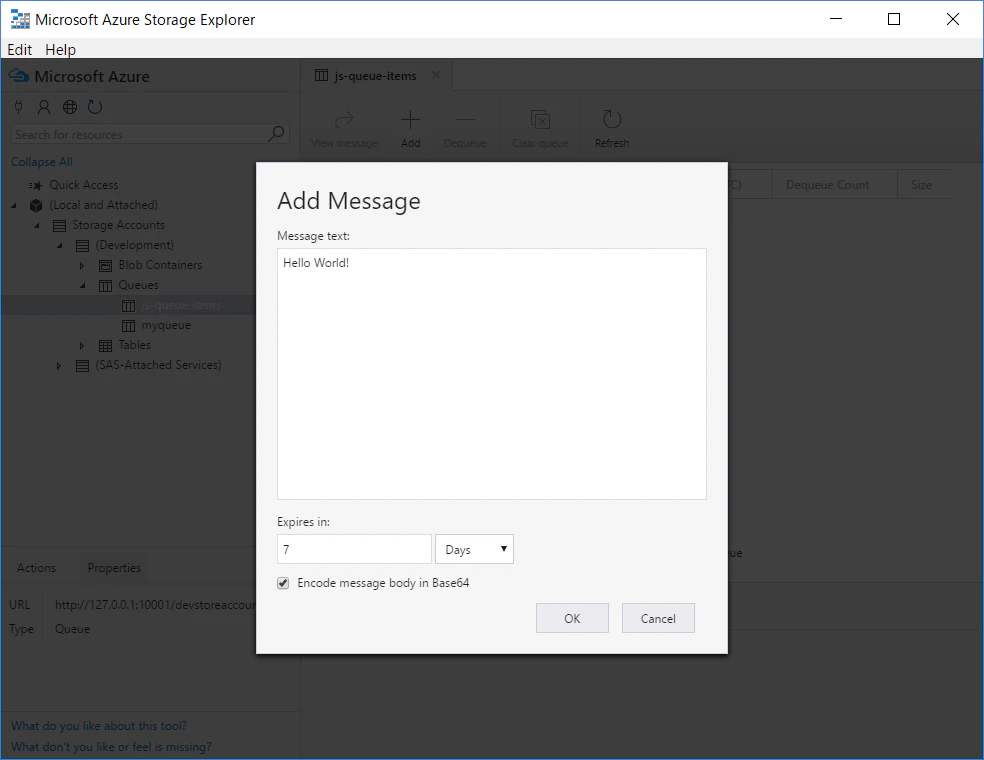Viewport: 984px width, 760px height.
Task: Open the connect plug icon in sidebar
Action: tap(19, 107)
